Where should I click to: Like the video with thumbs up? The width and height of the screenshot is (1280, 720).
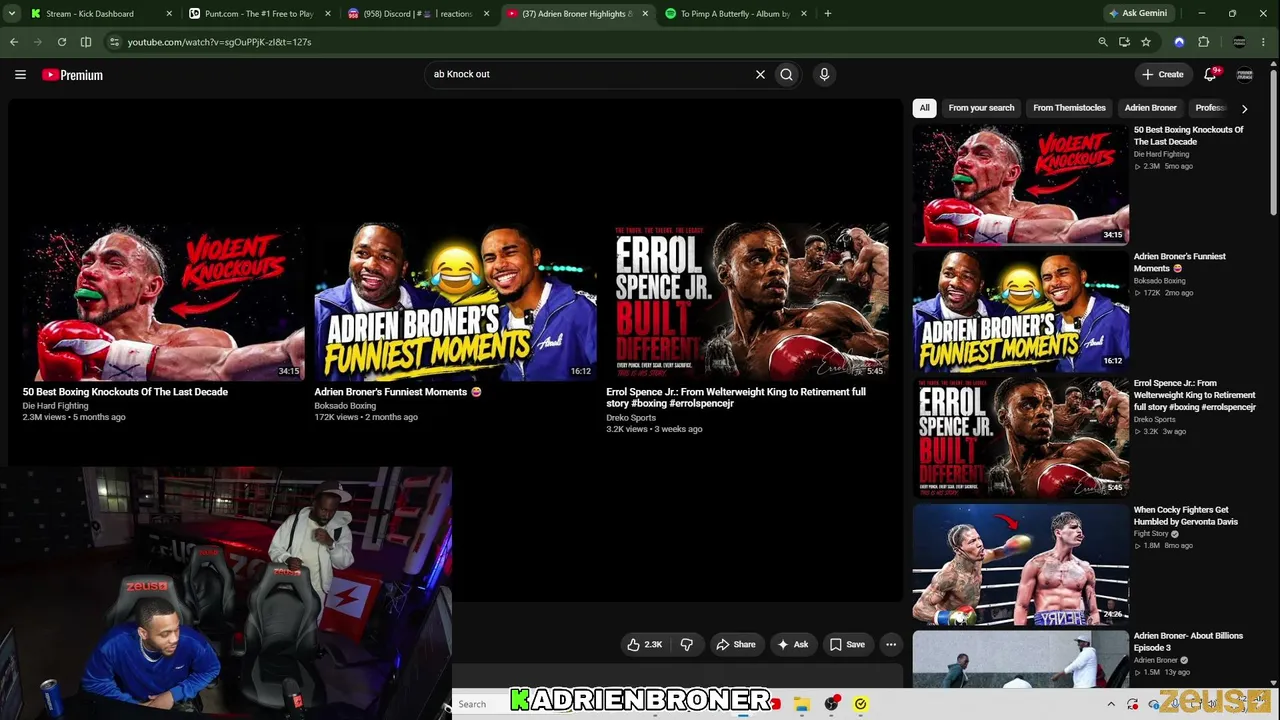pyautogui.click(x=645, y=645)
